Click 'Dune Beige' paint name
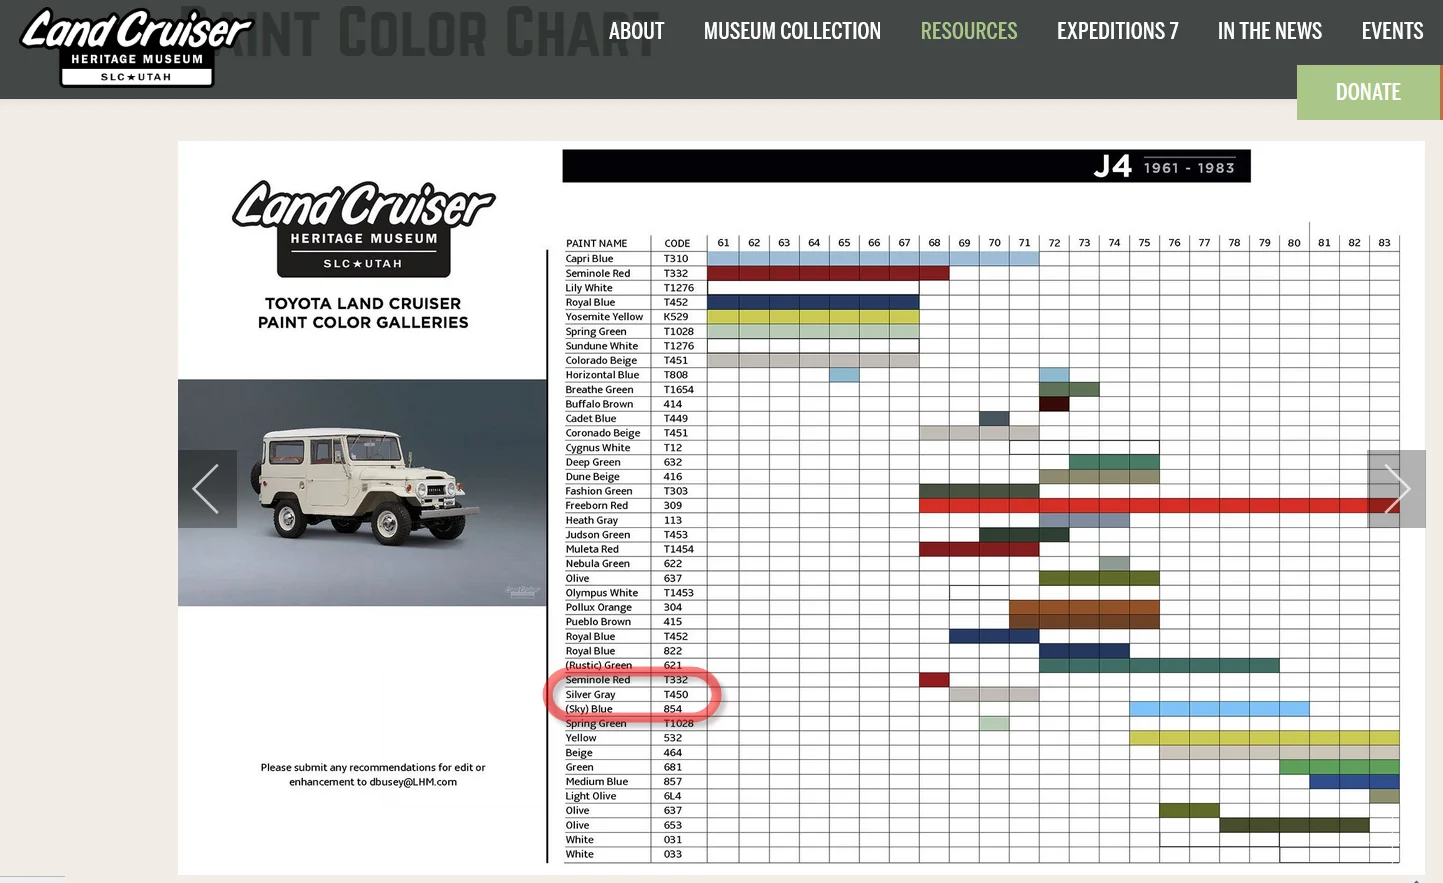The width and height of the screenshot is (1443, 883). coord(592,477)
